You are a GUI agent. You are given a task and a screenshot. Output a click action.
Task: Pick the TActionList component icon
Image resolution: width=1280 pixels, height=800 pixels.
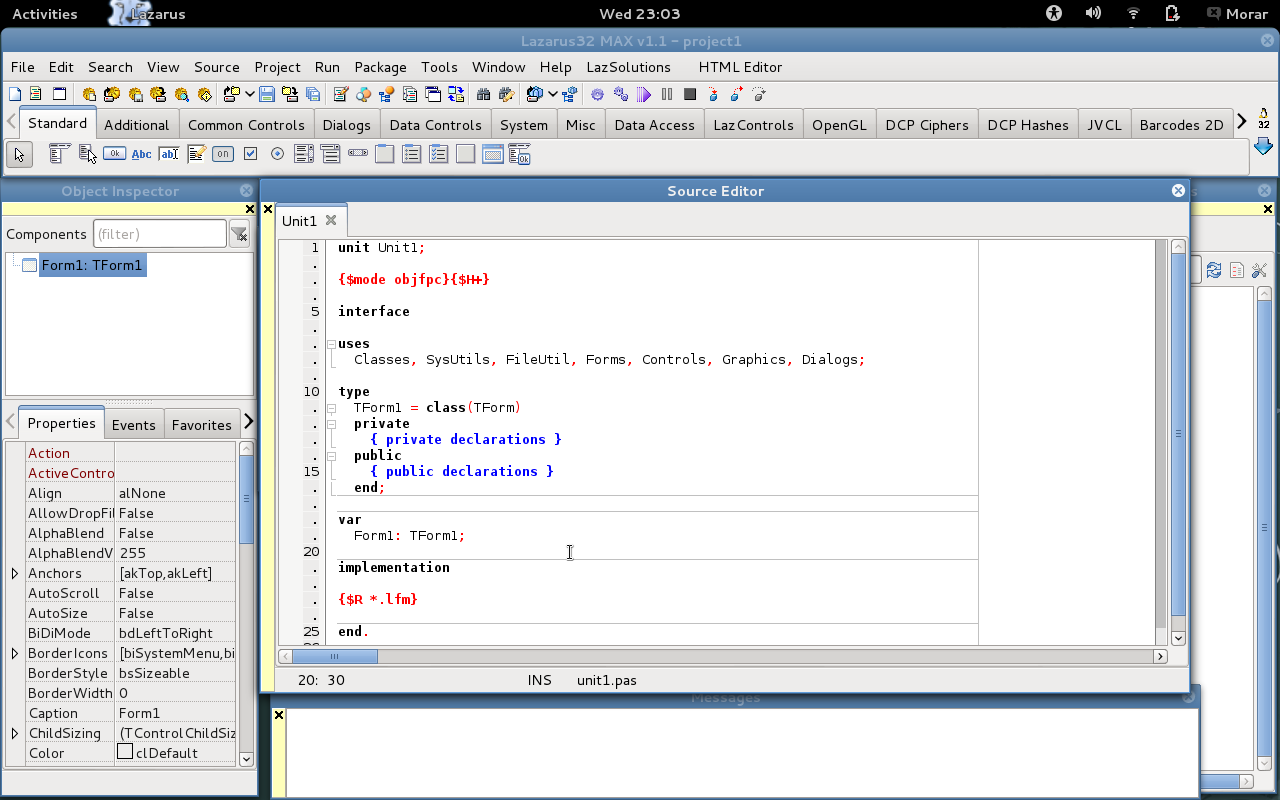coord(519,153)
